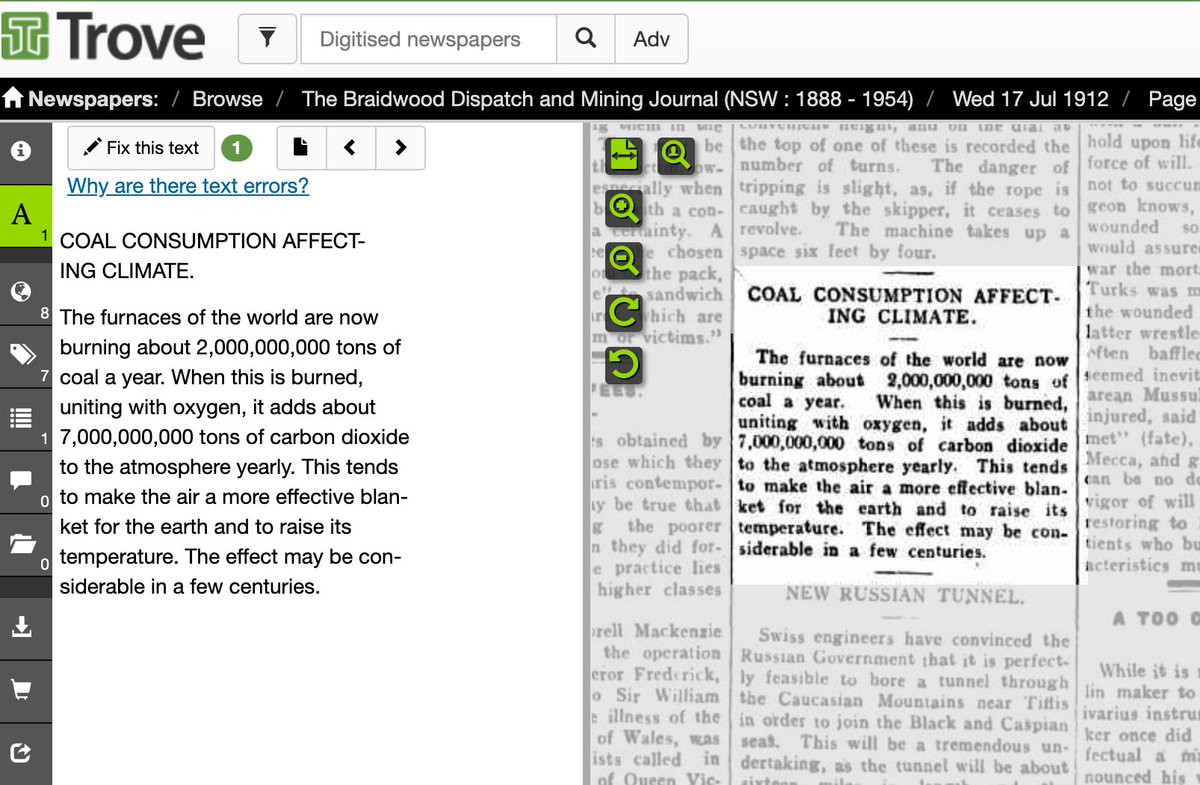1200x785 pixels.
Task: Click the 'NEW RUSSIAN TUNNEL.' headline in scan
Action: (905, 597)
